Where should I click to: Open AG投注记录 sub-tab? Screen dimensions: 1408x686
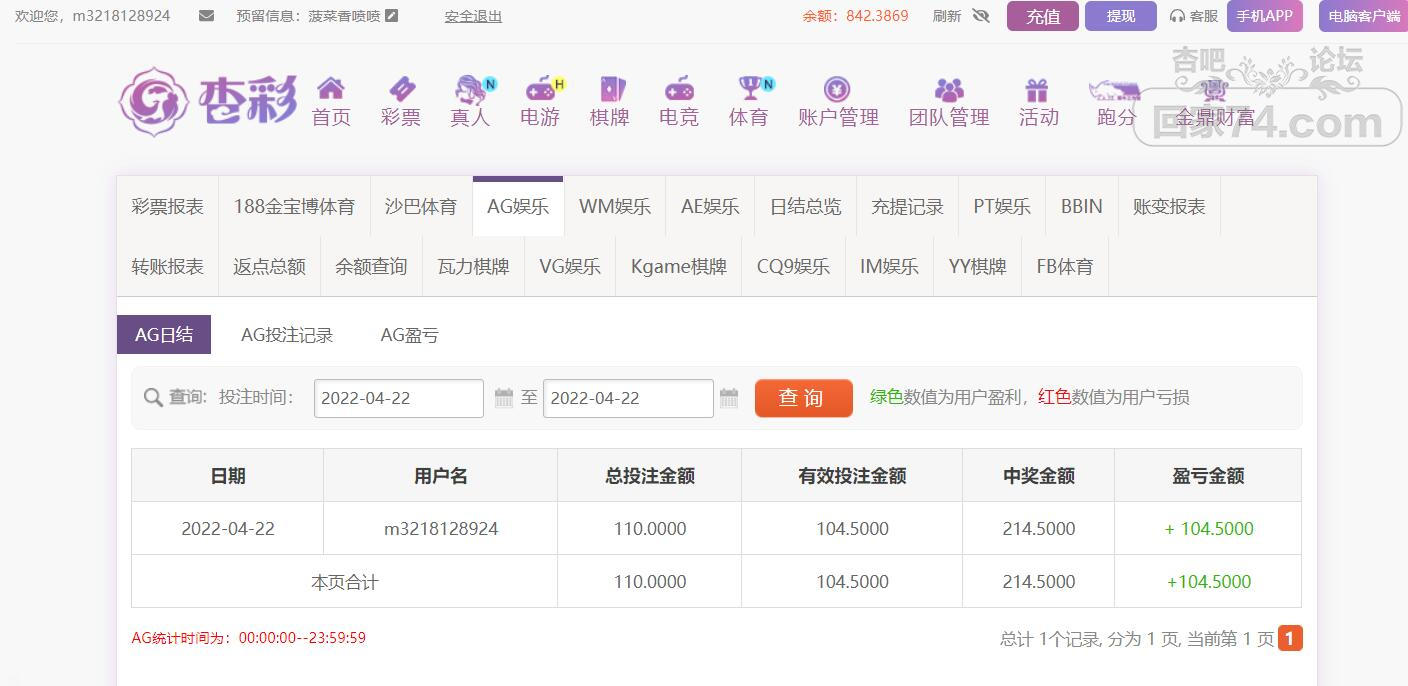287,335
